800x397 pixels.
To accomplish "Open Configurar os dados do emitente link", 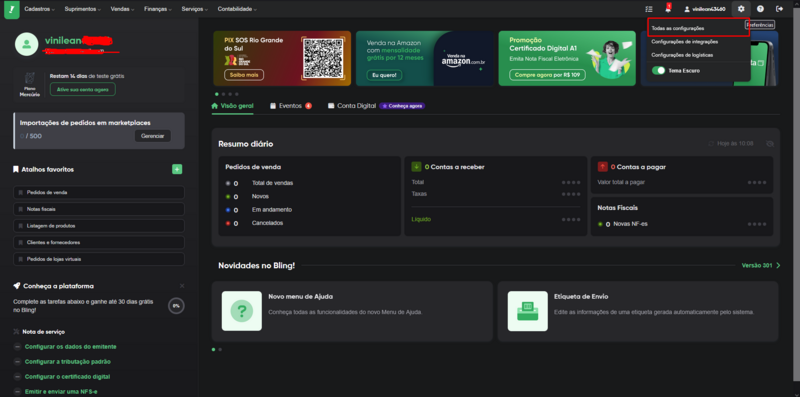I will click(x=70, y=346).
